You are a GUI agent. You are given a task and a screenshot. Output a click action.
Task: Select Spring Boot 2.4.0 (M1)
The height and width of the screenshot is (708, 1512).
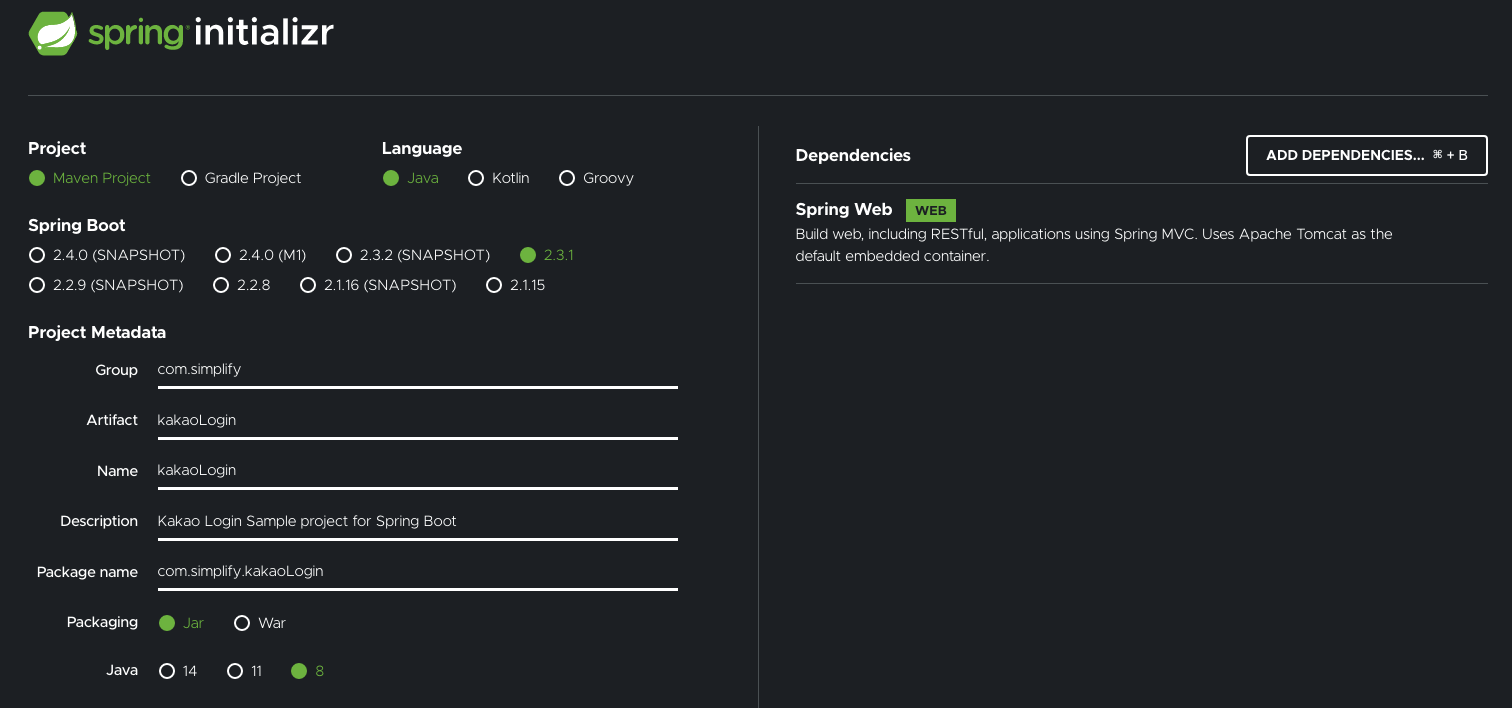[x=223, y=255]
